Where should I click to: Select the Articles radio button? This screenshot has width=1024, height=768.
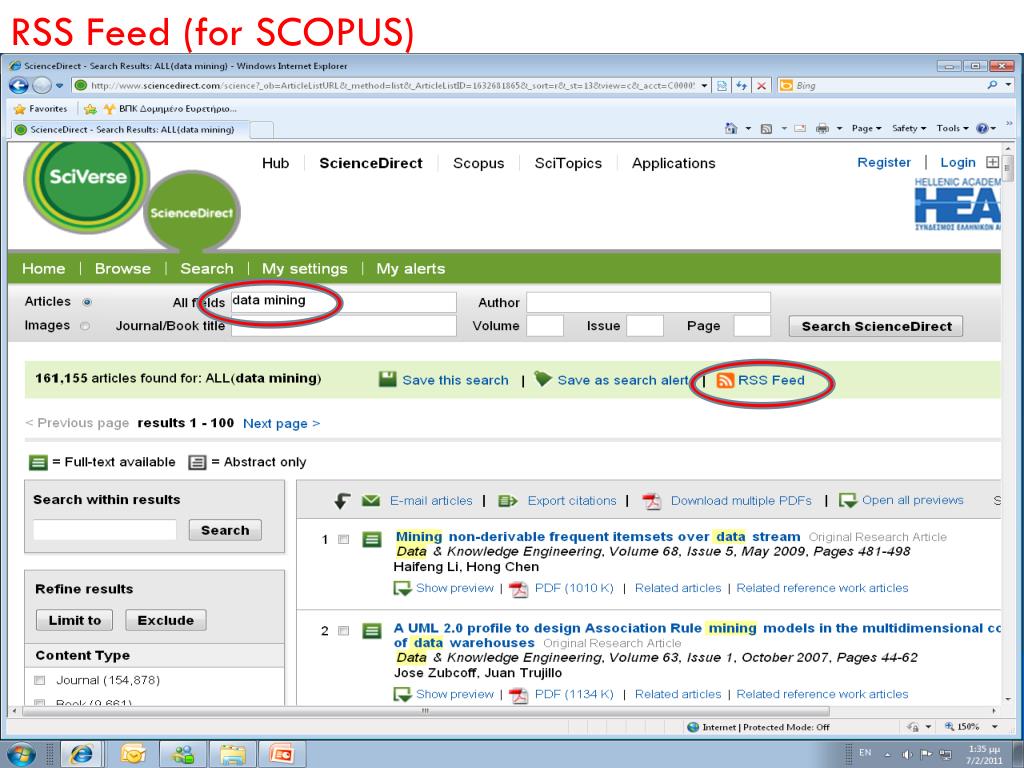click(x=86, y=302)
